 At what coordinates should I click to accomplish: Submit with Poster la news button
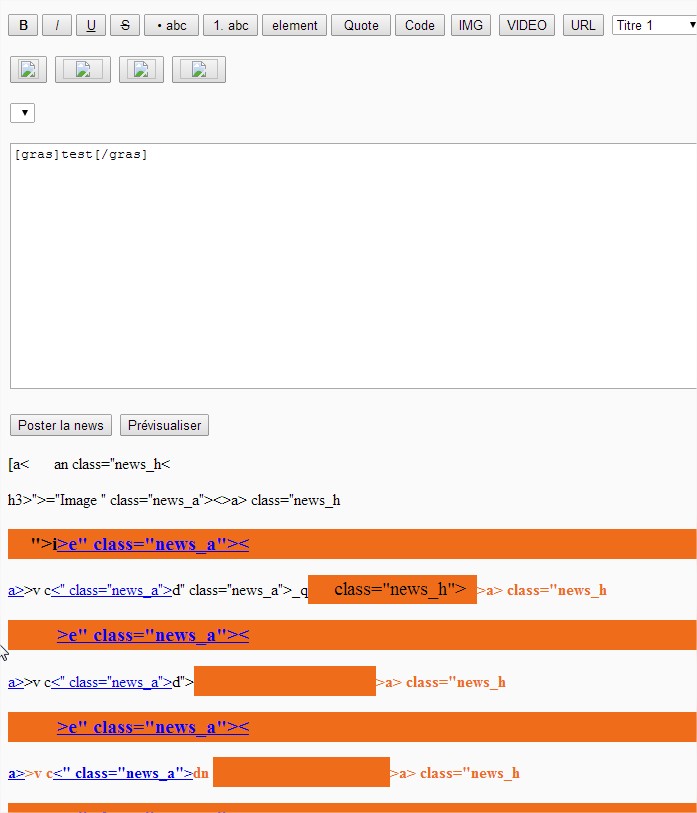61,425
